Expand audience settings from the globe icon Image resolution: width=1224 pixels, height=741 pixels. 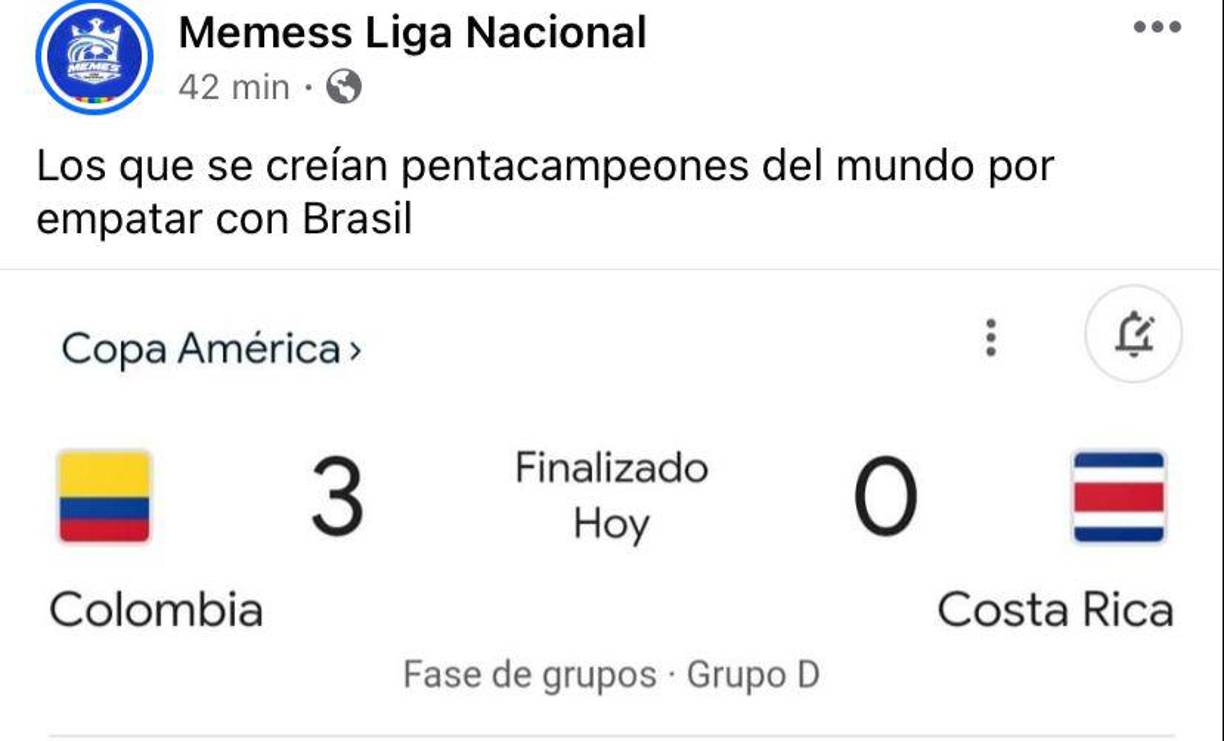click(343, 89)
